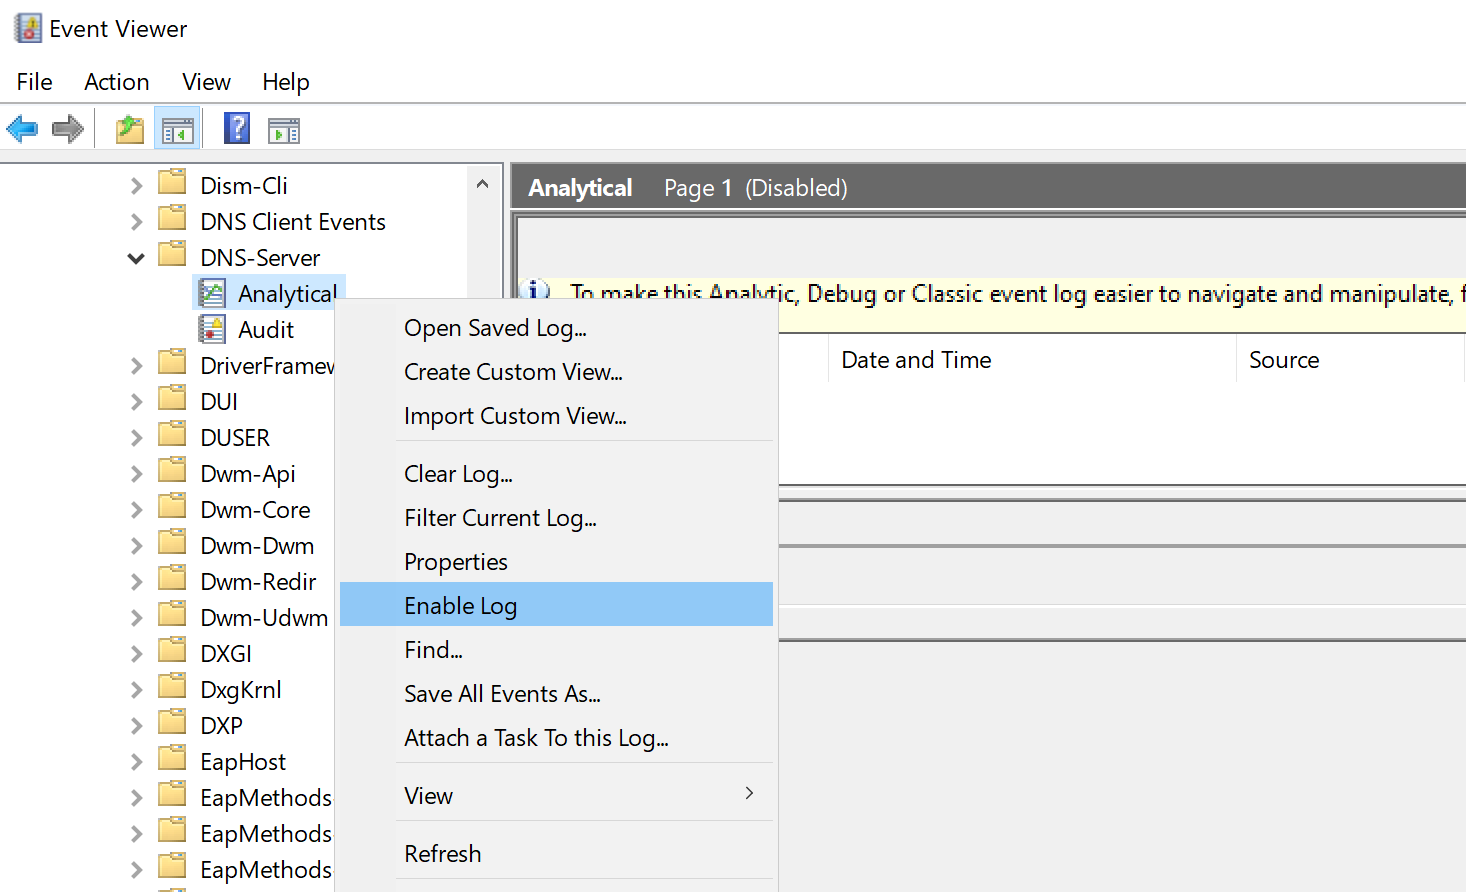This screenshot has width=1466, height=892.
Task: Click the tree scrollbar up arrow
Action: [x=482, y=184]
